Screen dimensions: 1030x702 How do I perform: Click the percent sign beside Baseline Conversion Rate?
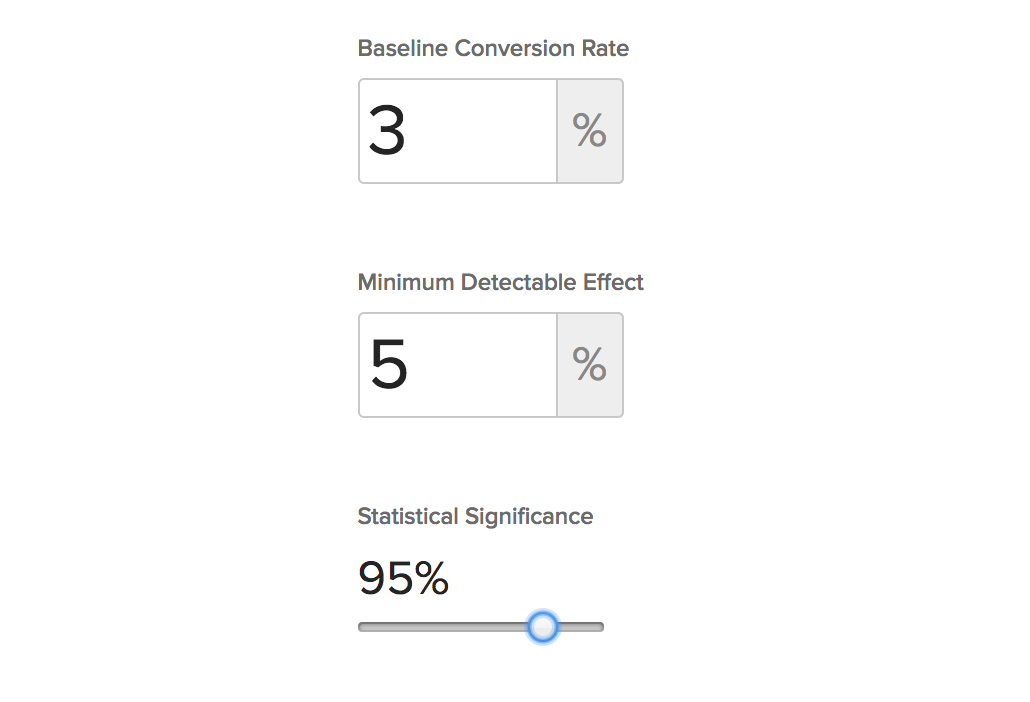[x=590, y=131]
